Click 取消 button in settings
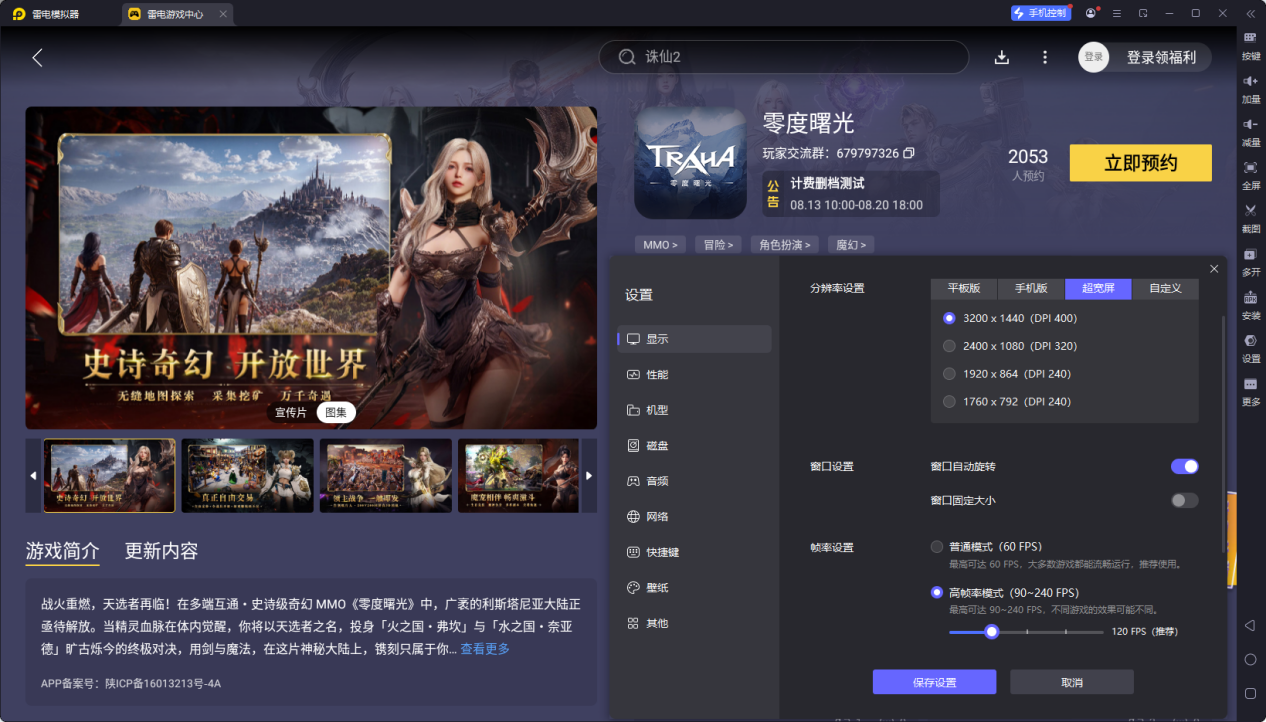 1072,682
